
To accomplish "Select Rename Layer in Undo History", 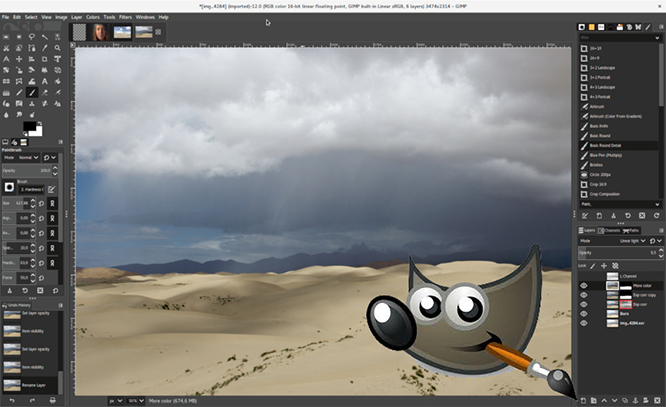I will click(x=30, y=385).
